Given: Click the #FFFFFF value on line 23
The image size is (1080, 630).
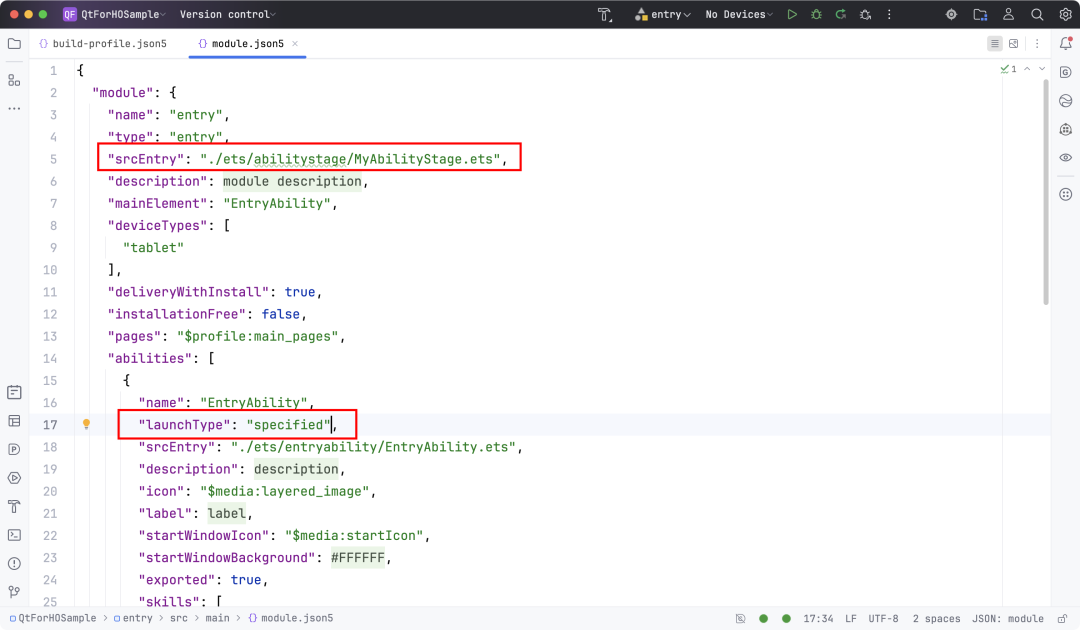Looking at the screenshot, I should coord(357,558).
